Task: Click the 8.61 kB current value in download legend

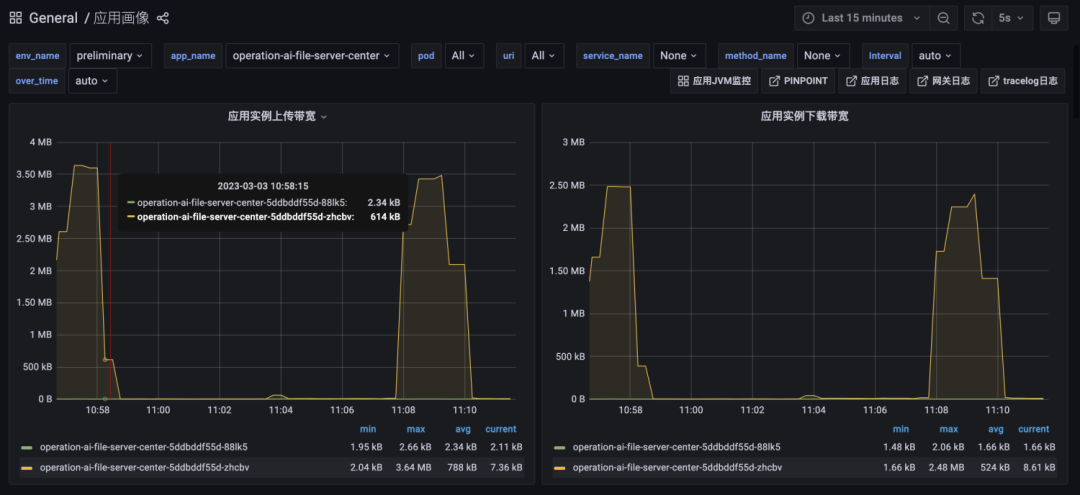Action: pos(1038,467)
